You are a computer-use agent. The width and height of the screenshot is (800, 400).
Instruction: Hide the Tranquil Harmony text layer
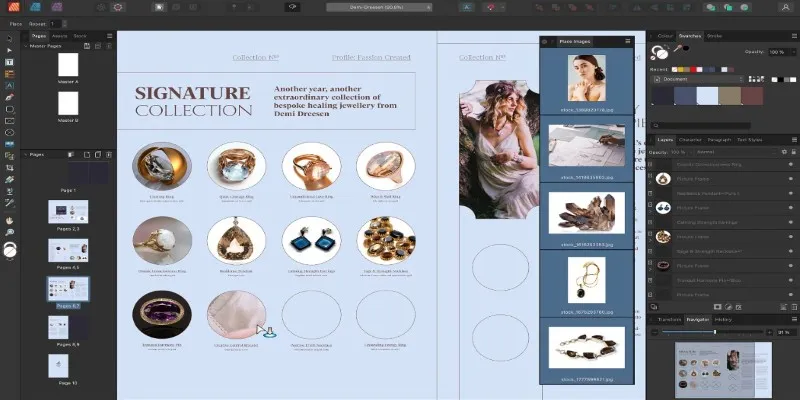[x=791, y=280]
